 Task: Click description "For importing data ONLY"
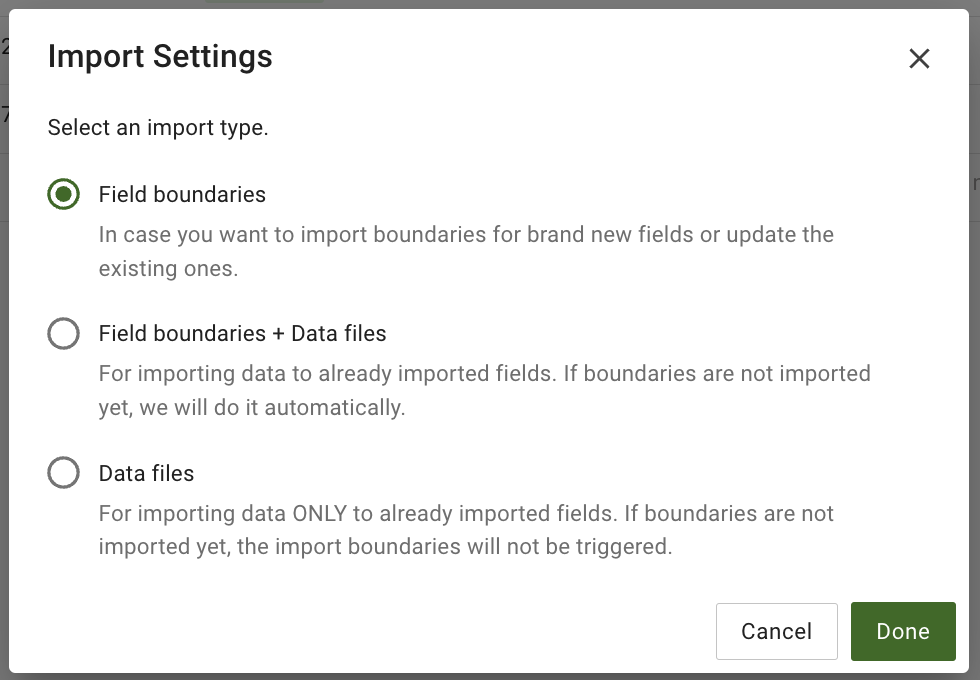click(x=465, y=514)
